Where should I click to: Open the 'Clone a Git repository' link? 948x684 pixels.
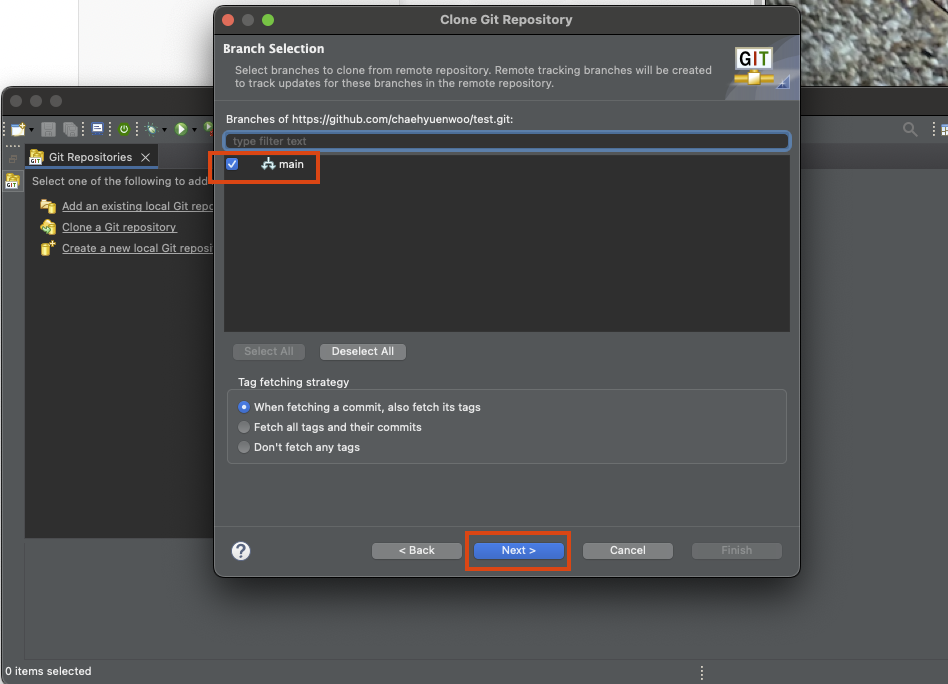pos(119,227)
